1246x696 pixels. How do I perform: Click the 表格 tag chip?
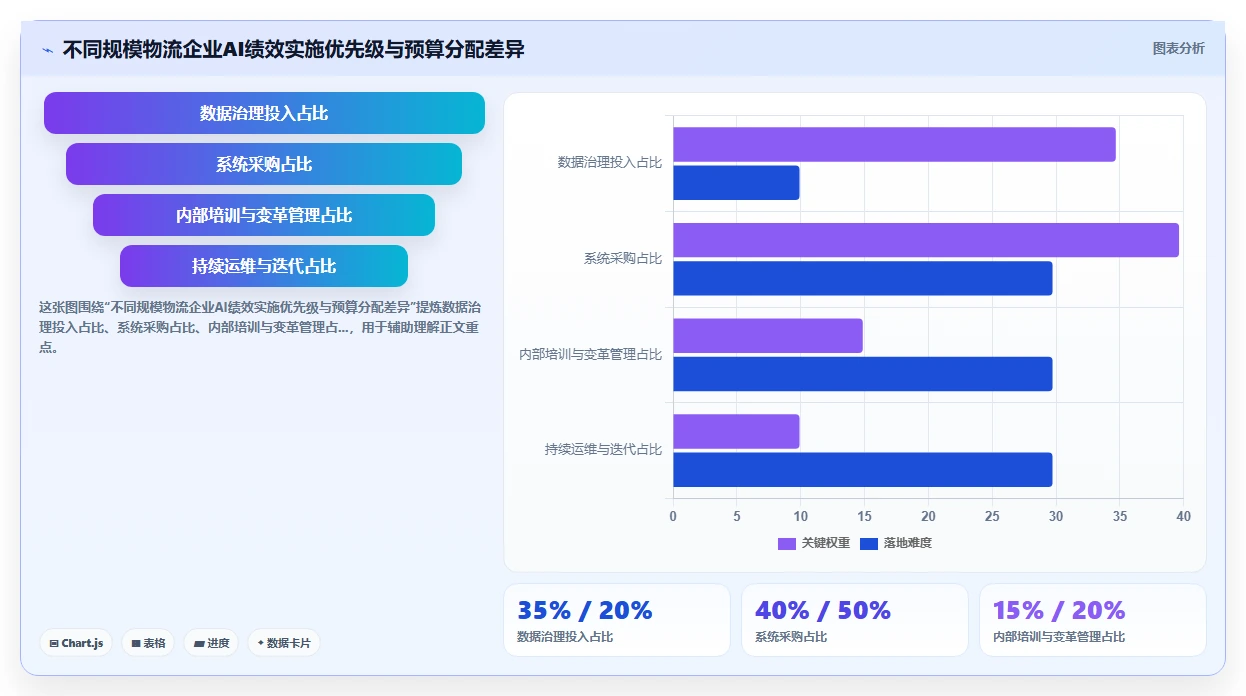[x=148, y=643]
